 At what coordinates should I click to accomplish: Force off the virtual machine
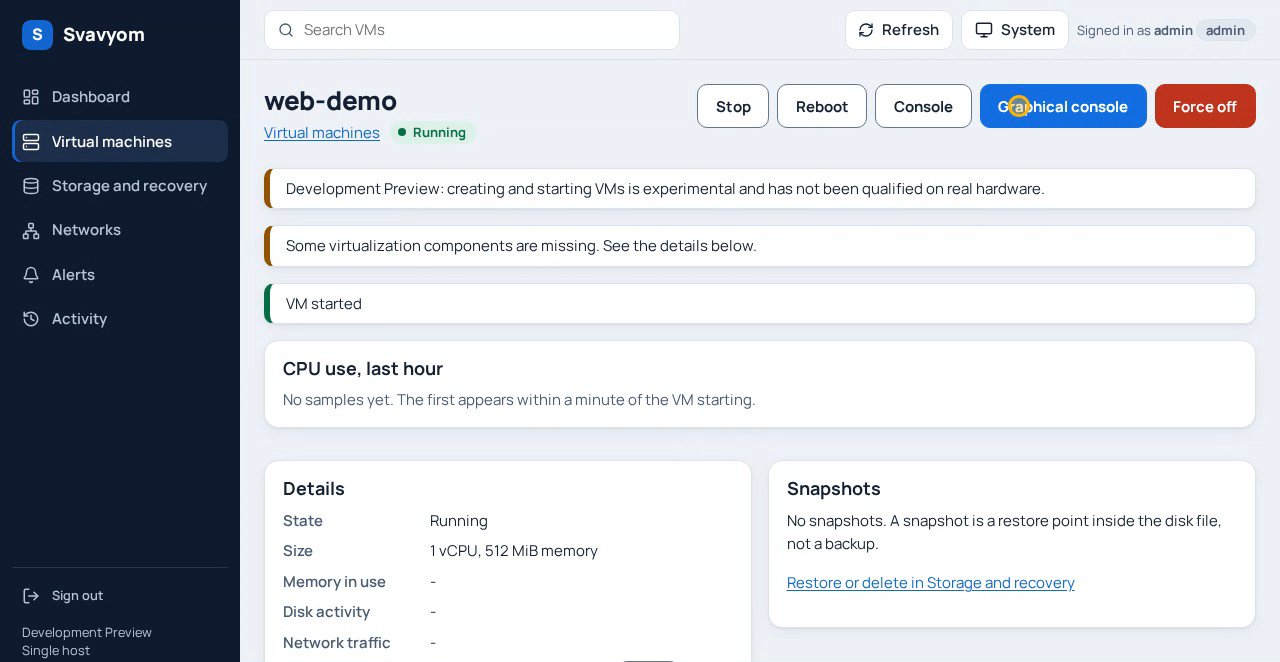pos(1205,106)
